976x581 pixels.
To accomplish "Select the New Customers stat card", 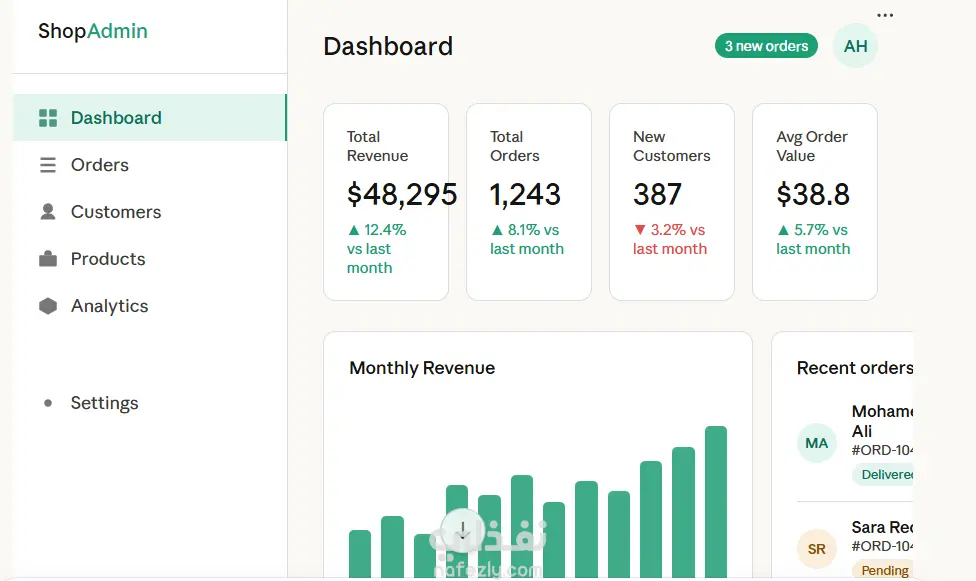I will [671, 202].
